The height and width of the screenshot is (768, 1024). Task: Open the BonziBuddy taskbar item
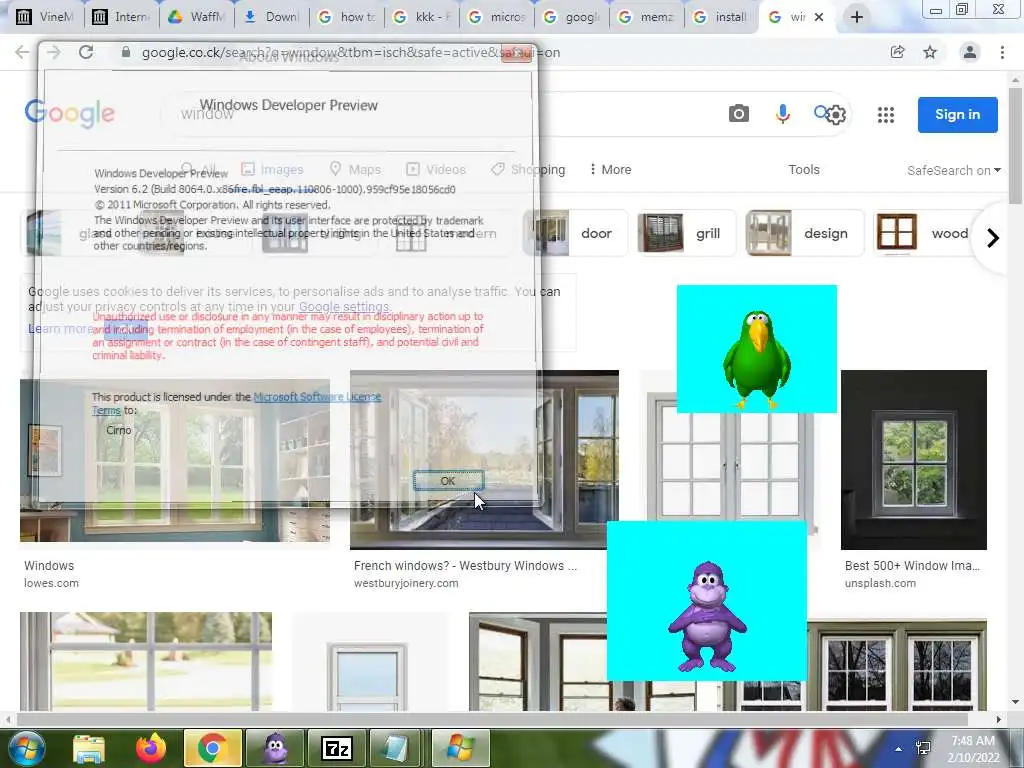275,748
